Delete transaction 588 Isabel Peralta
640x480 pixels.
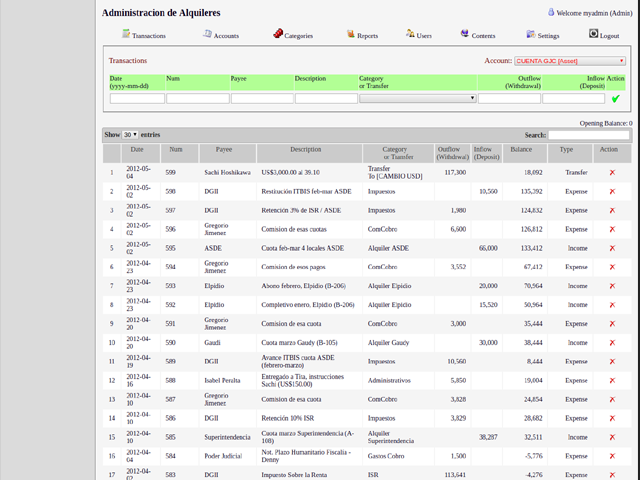pyautogui.click(x=612, y=380)
